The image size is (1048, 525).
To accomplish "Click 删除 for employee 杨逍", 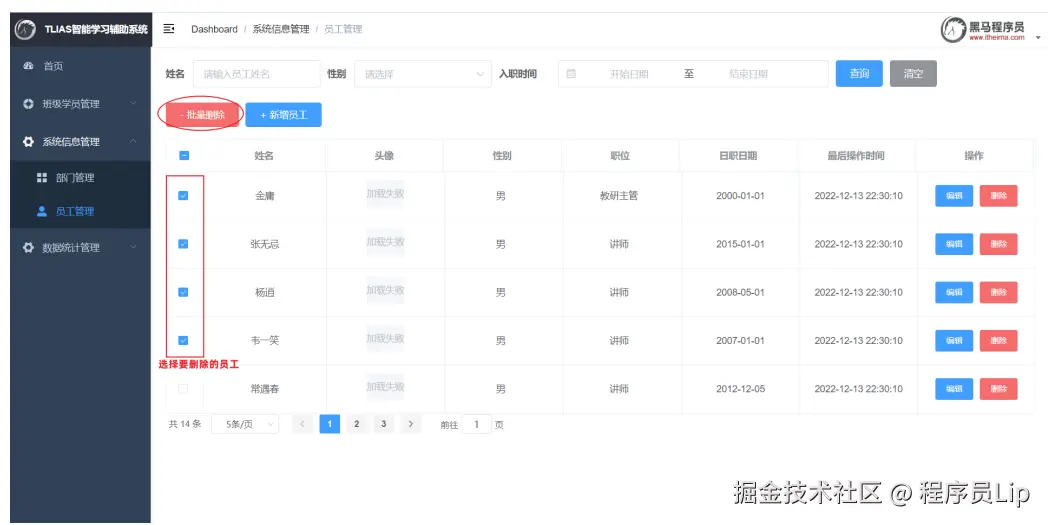I will [x=999, y=292].
